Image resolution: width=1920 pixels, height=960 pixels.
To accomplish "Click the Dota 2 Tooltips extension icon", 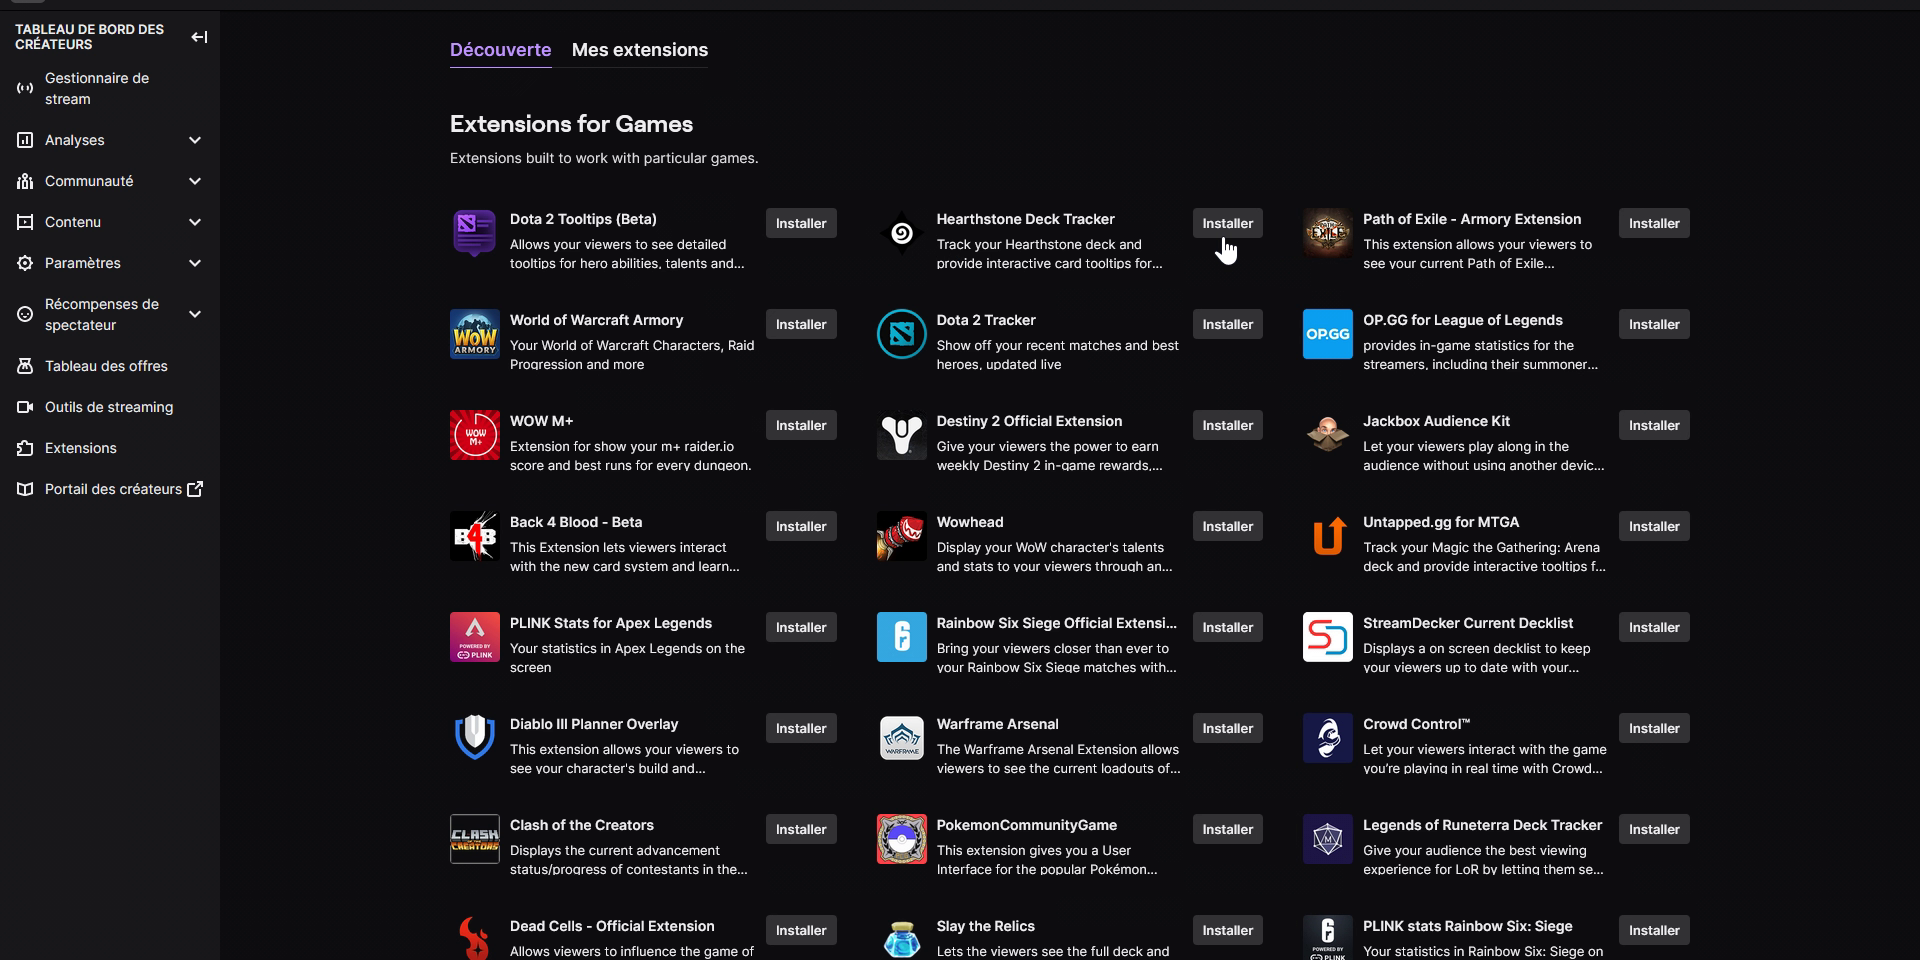I will (x=474, y=233).
